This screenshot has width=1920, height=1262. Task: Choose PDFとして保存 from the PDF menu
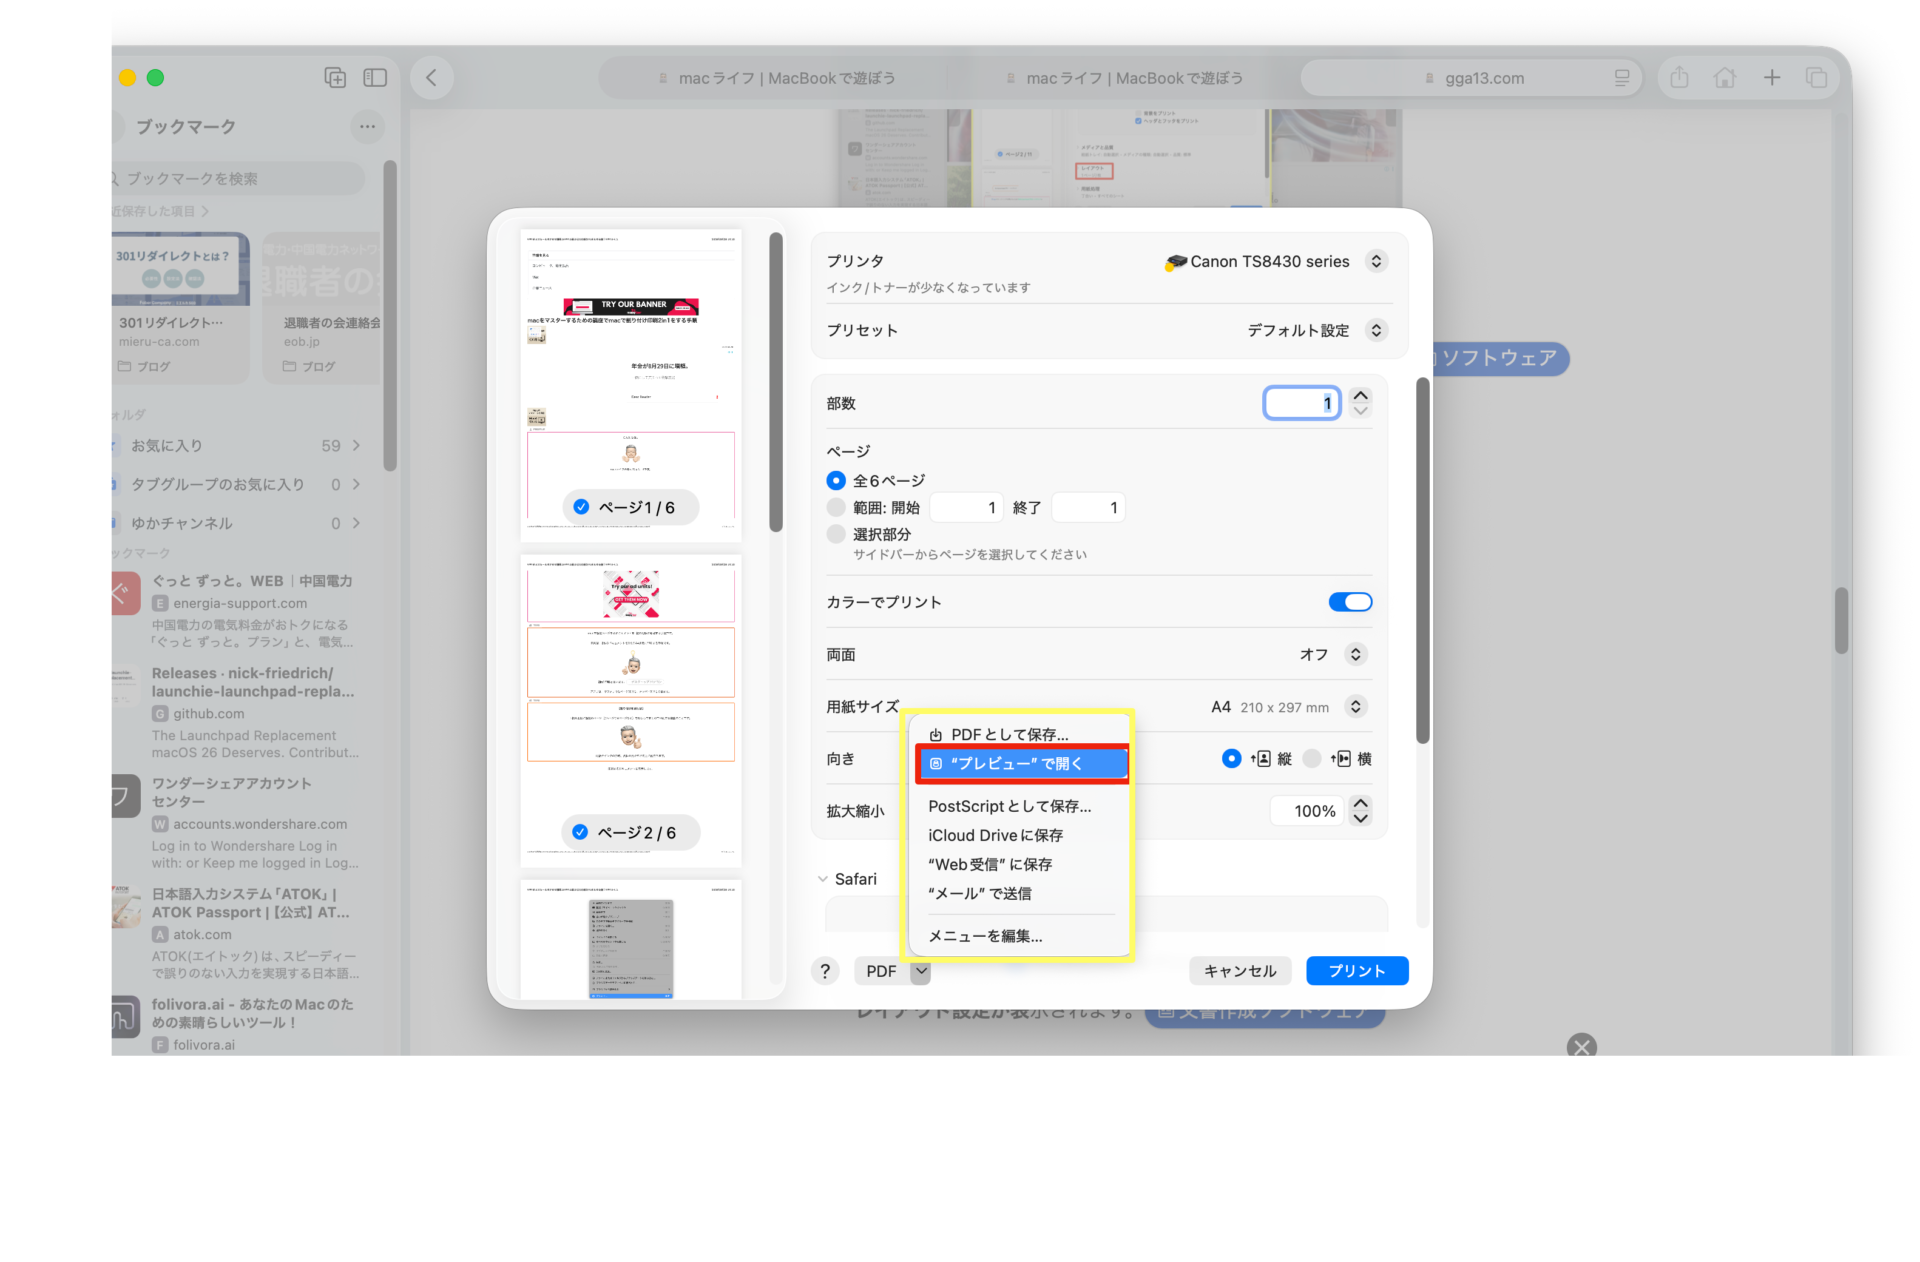pyautogui.click(x=1020, y=734)
